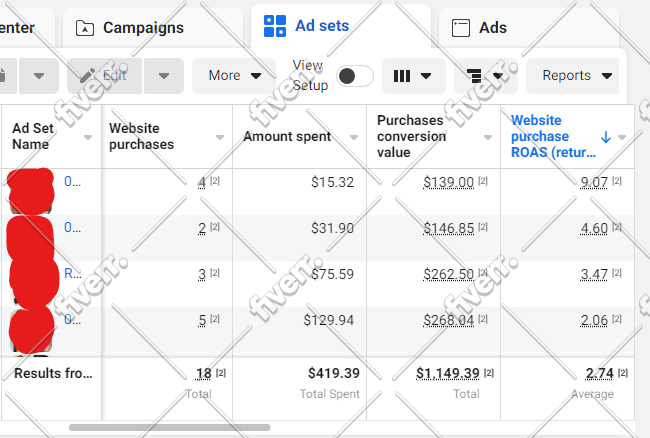Click the horizontal scrollbar below the table
This screenshot has height=438, width=650.
170,427
